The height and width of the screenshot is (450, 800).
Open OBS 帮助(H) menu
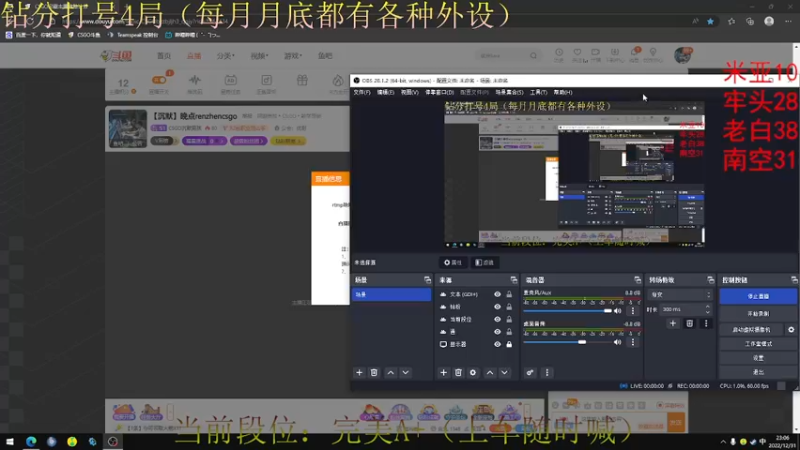pyautogui.click(x=563, y=92)
